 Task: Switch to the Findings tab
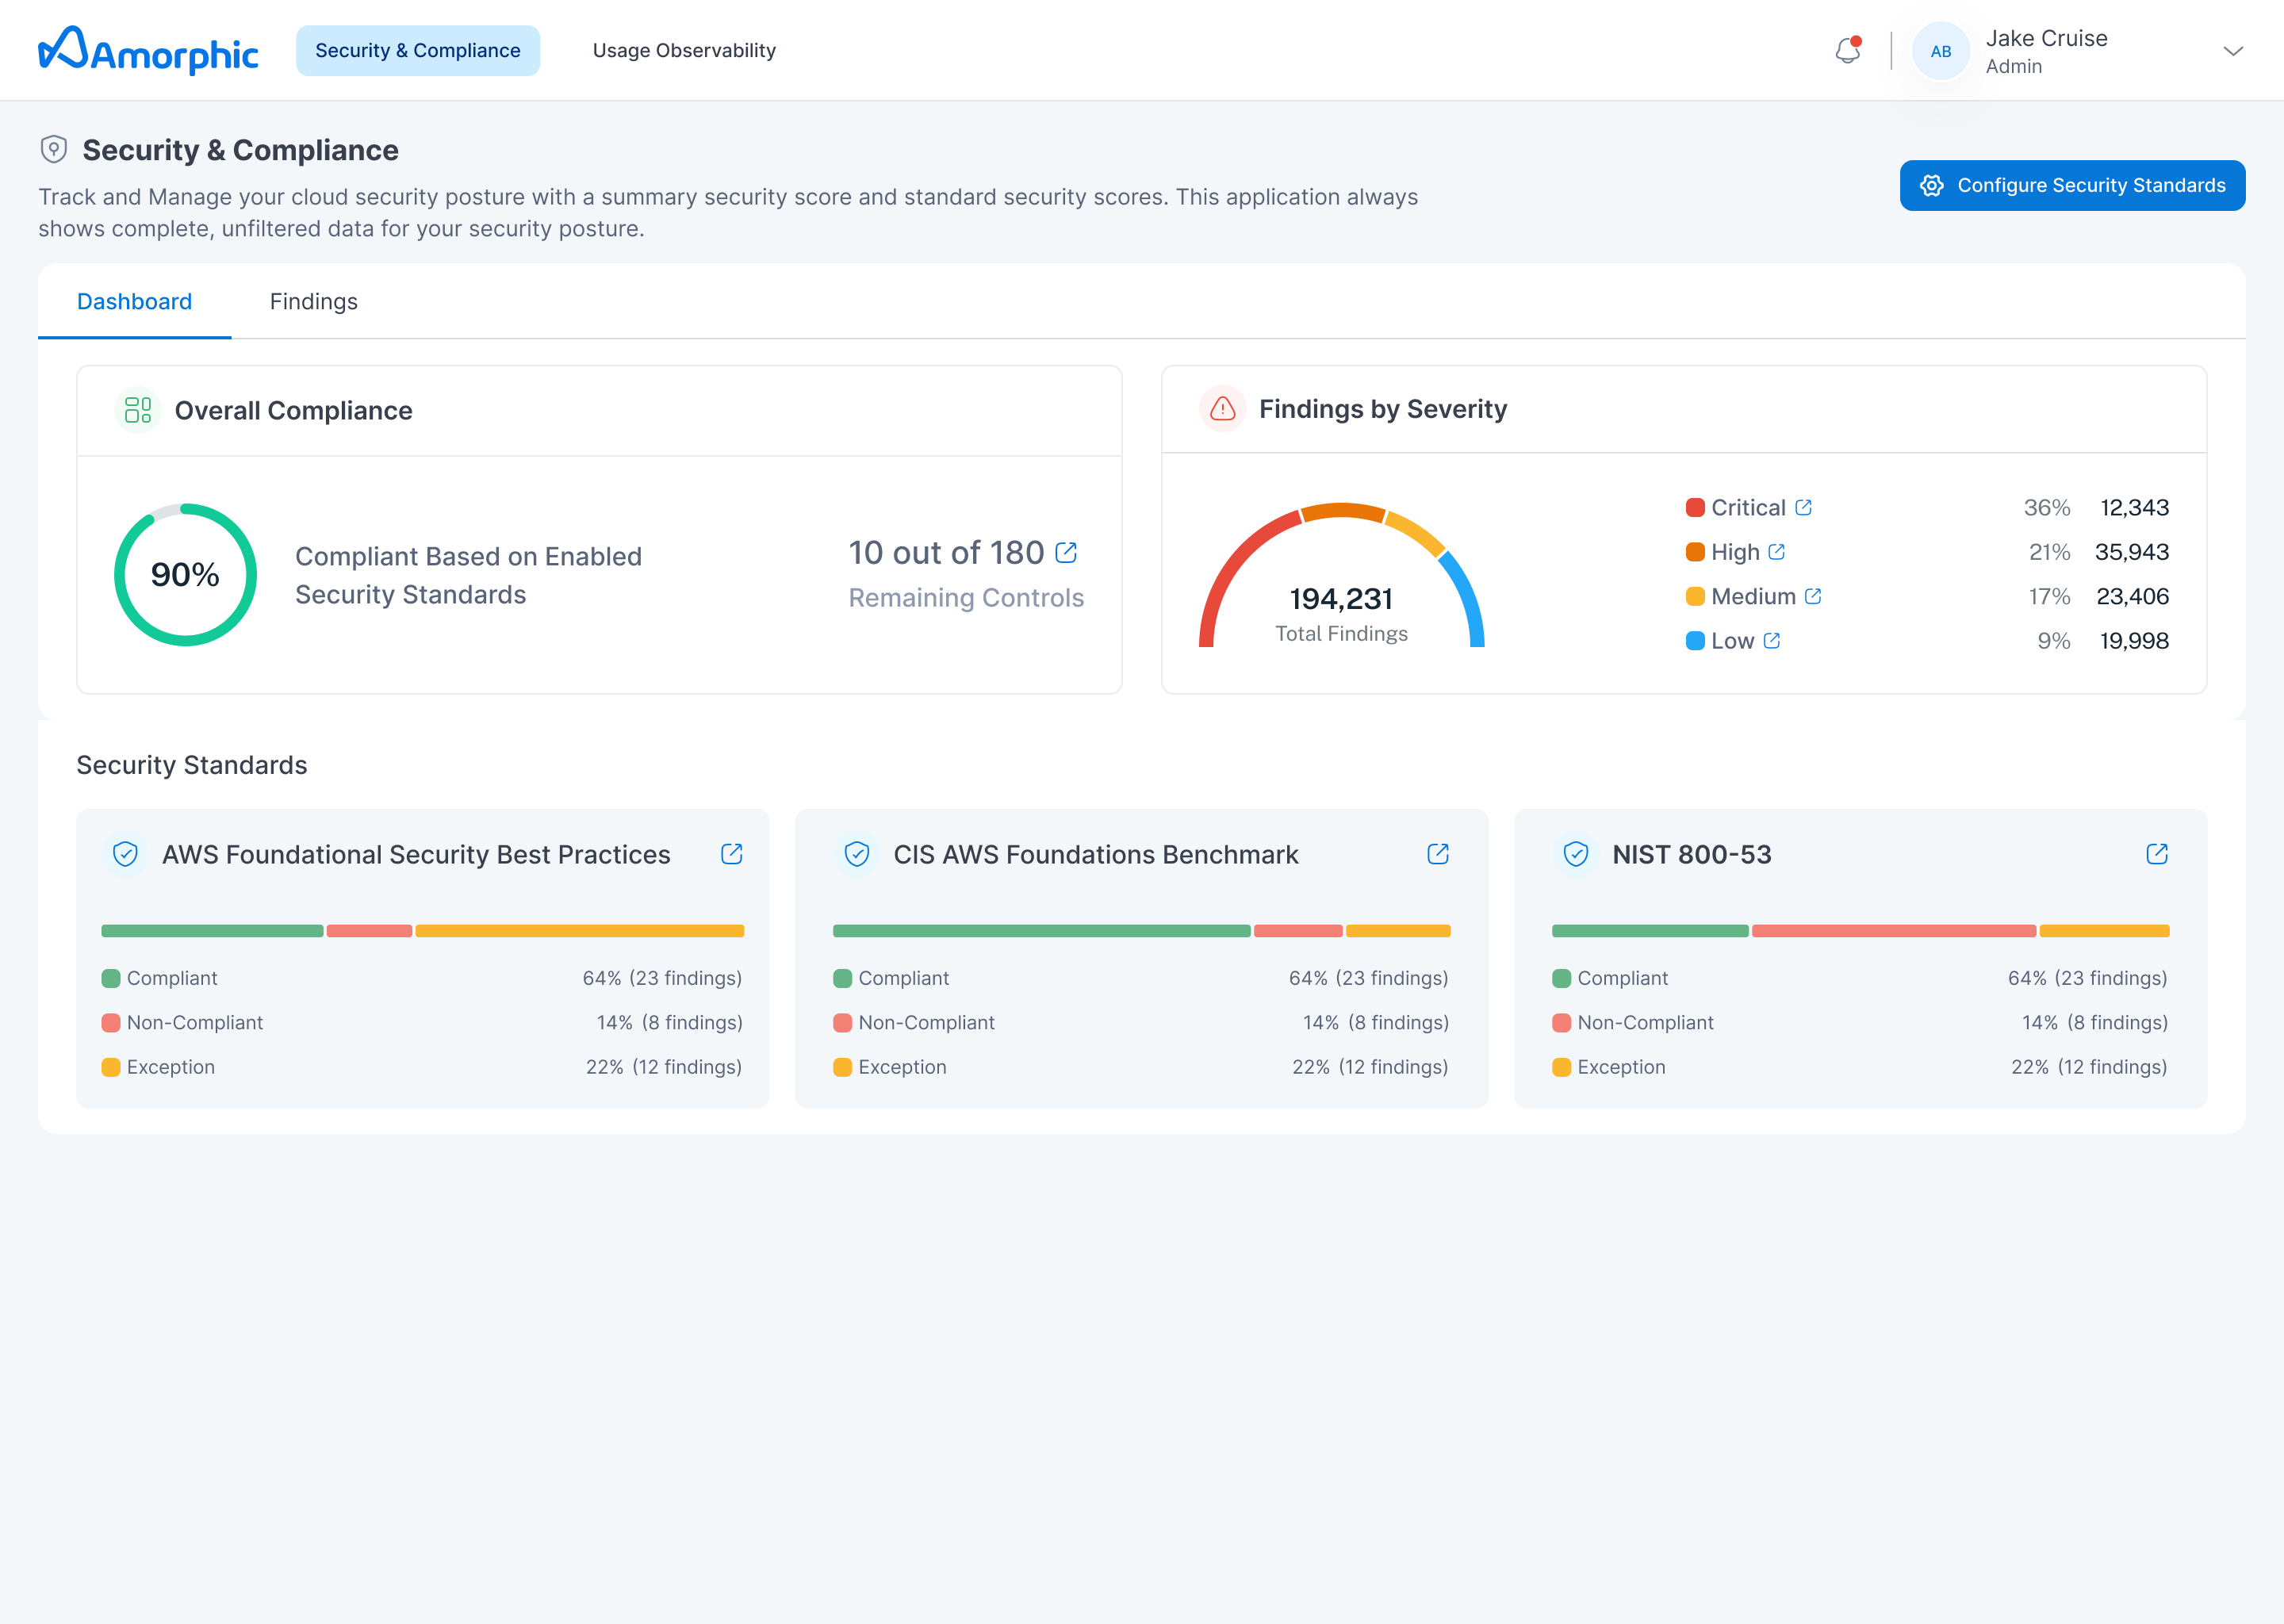click(x=313, y=301)
